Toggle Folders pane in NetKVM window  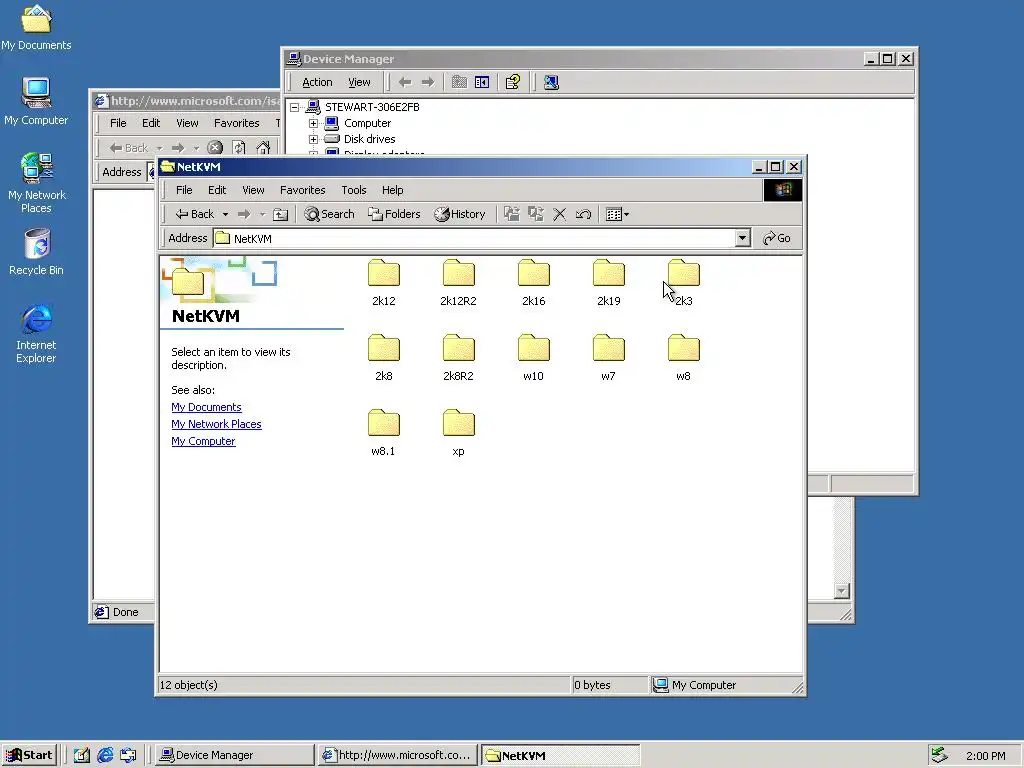(x=394, y=214)
